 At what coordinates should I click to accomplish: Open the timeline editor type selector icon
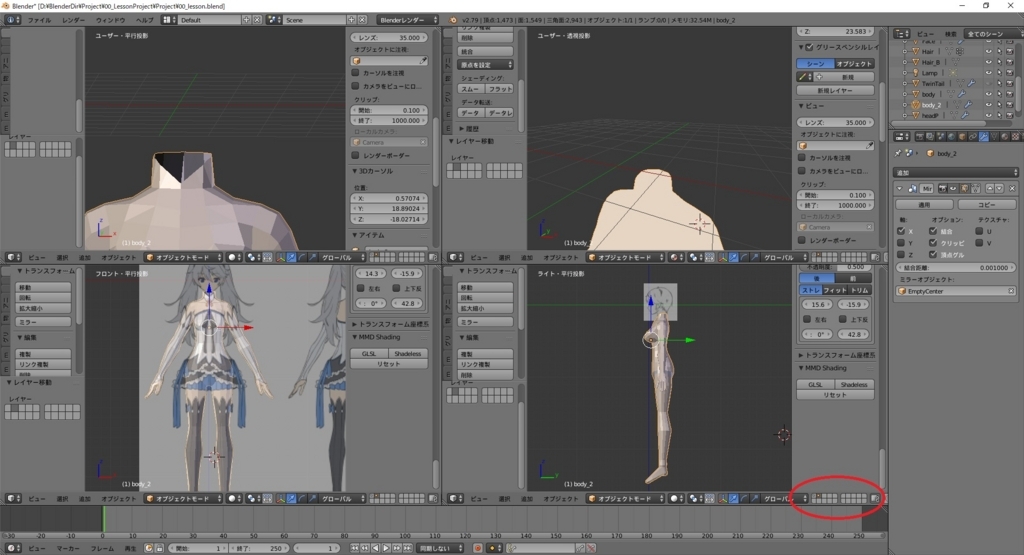(12, 548)
